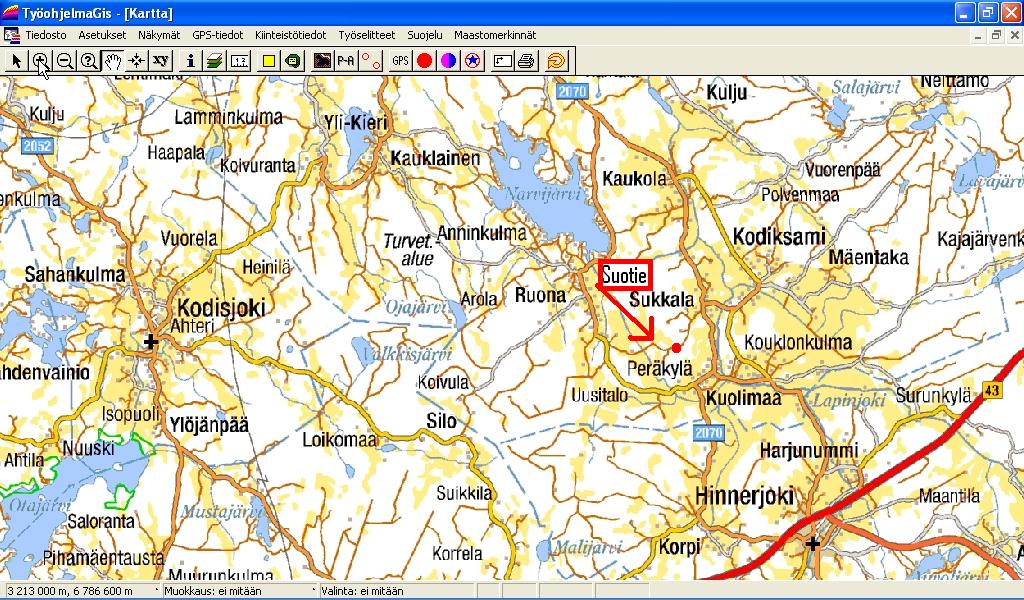This screenshot has width=1024, height=600.
Task: Open the Maastomerkinnät menu
Action: [x=494, y=35]
